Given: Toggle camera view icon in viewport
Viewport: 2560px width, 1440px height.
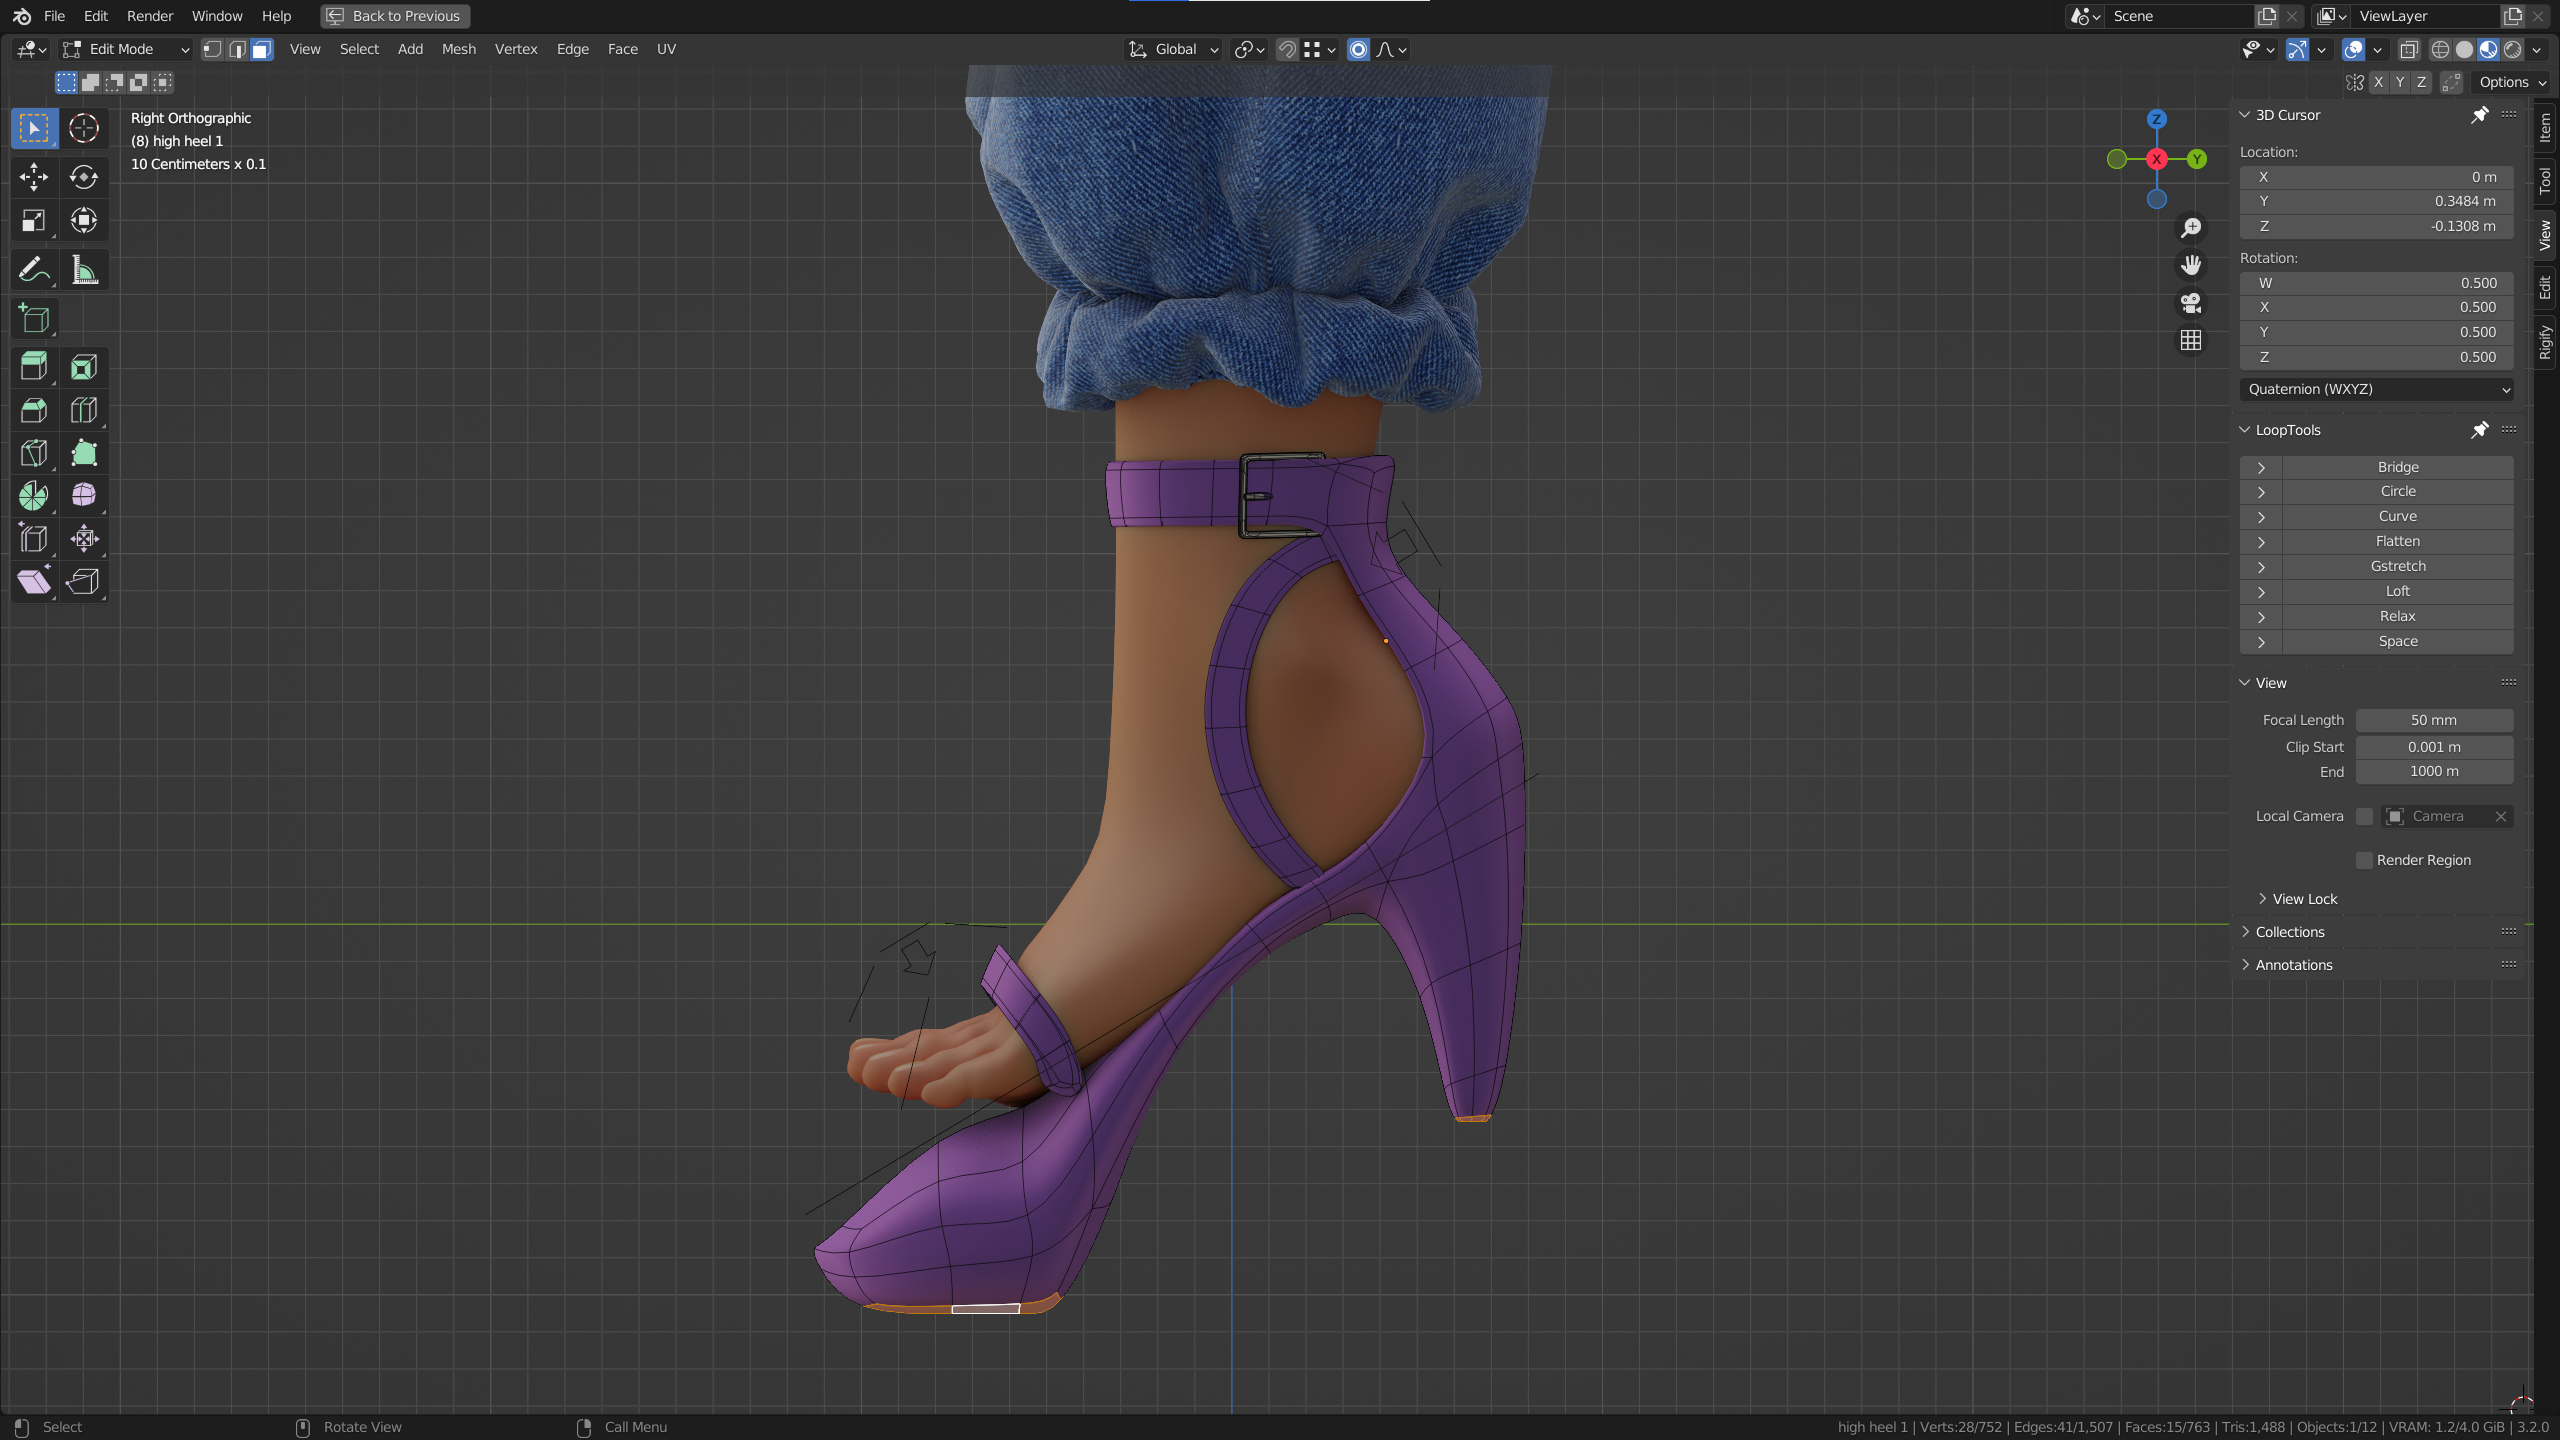Looking at the screenshot, I should 2191,303.
